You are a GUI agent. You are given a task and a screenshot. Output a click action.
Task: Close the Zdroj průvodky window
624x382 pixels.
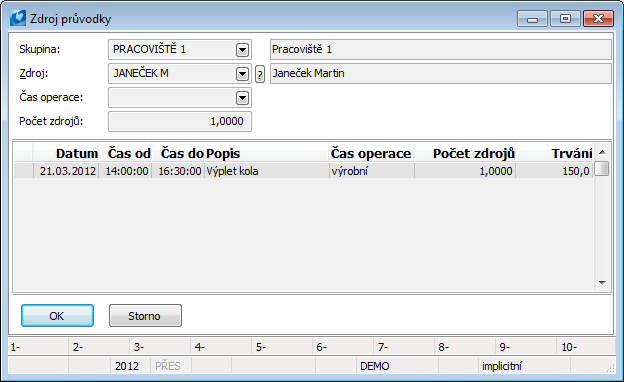pos(598,19)
